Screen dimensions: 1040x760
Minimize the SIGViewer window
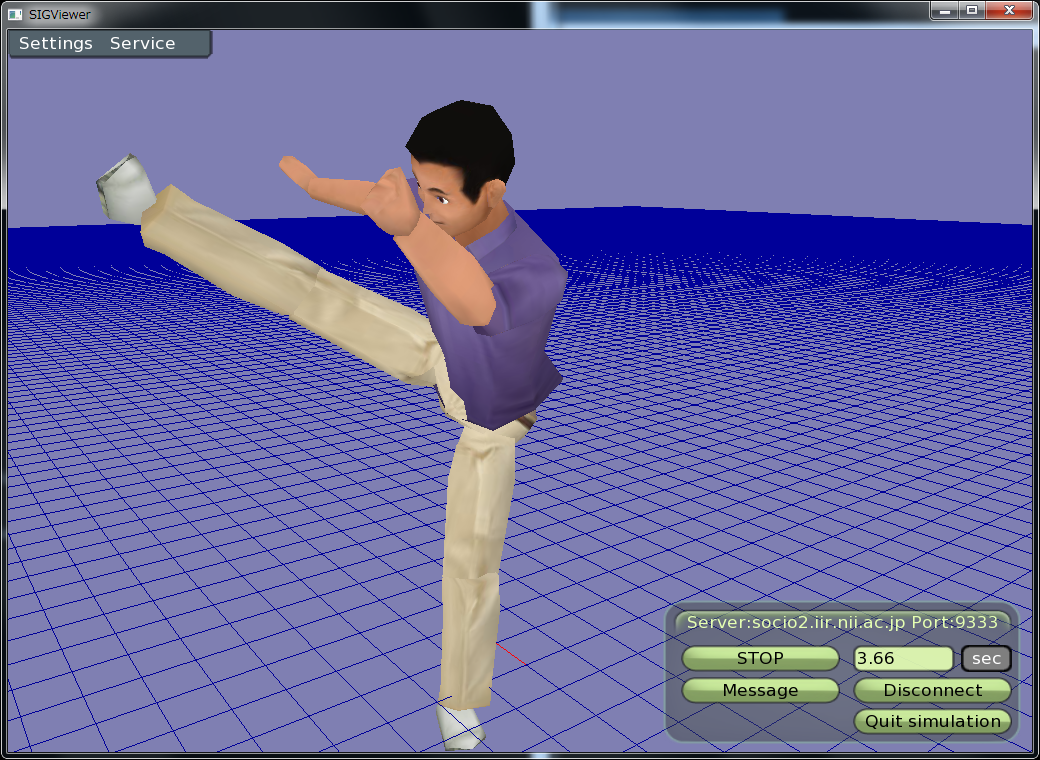pyautogui.click(x=945, y=10)
